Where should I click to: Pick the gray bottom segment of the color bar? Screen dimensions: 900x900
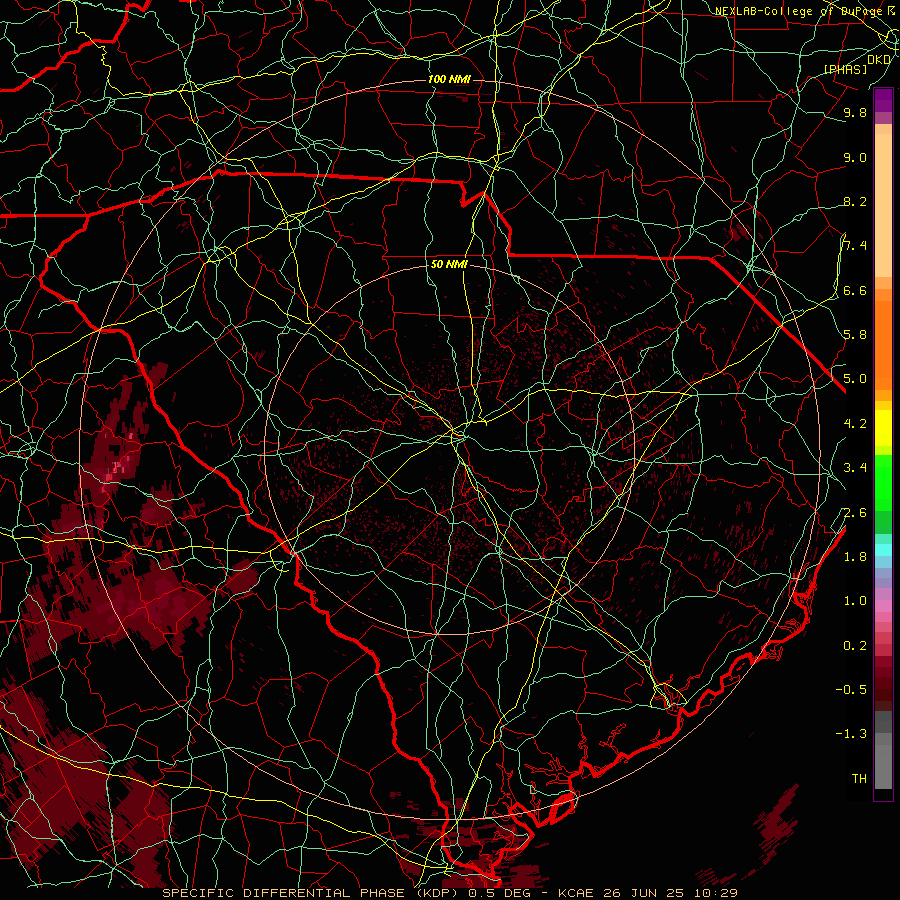tap(883, 766)
